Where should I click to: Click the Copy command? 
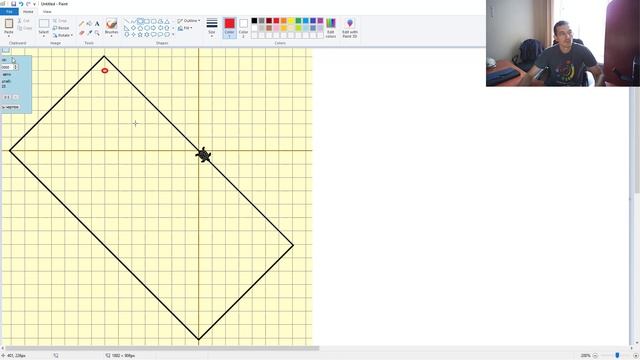(x=24, y=28)
